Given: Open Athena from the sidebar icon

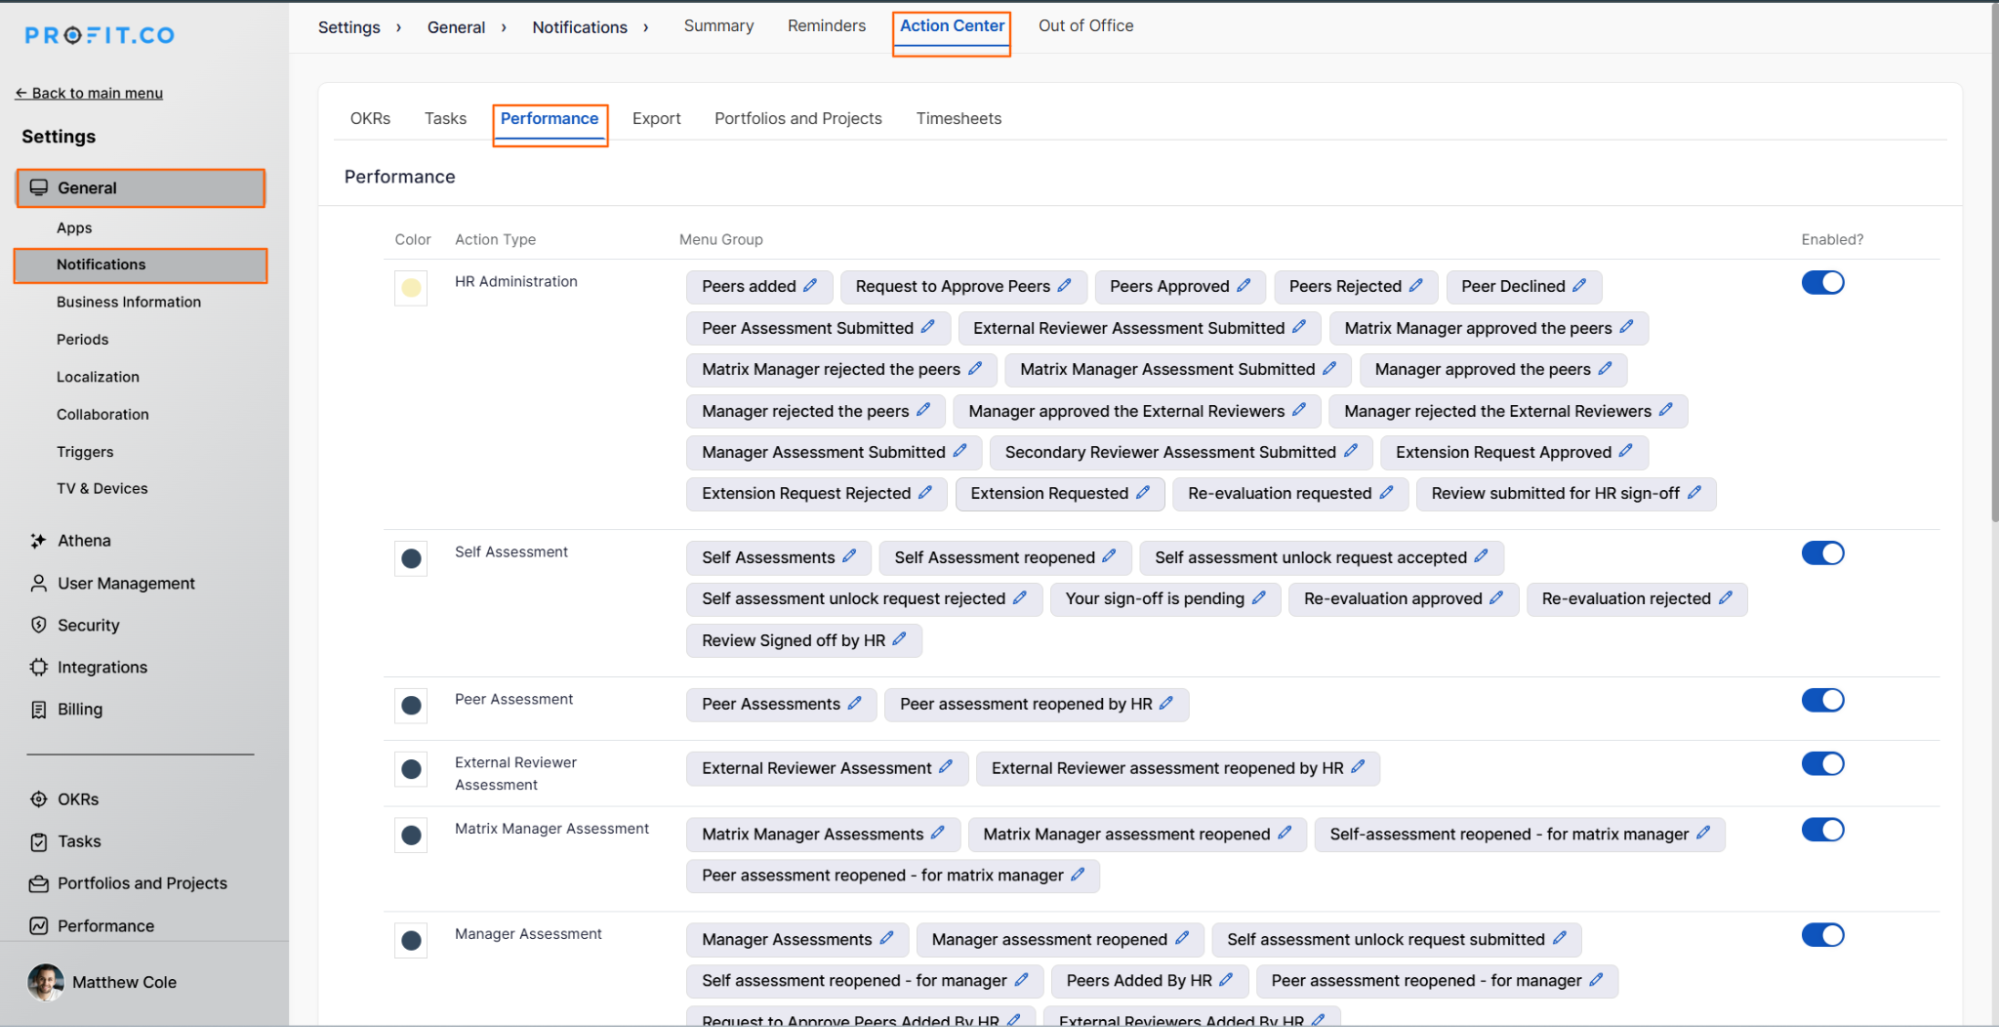Looking at the screenshot, I should pyautogui.click(x=39, y=541).
